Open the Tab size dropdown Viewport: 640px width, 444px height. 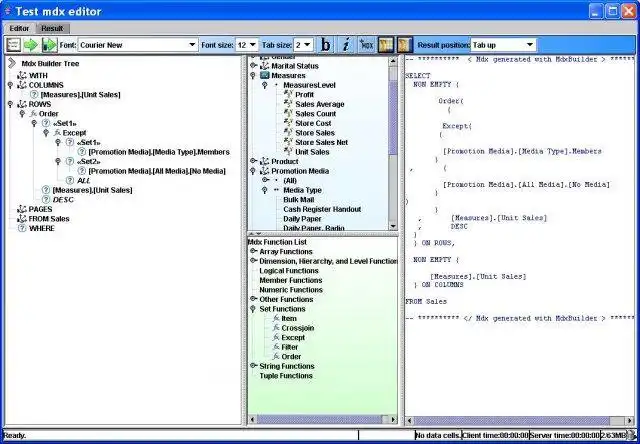[303, 45]
